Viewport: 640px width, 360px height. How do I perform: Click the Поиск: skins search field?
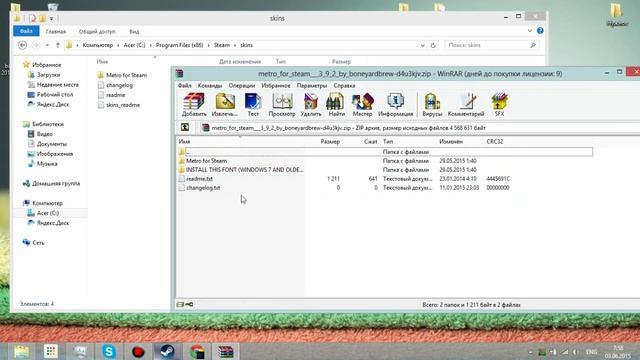[492, 45]
